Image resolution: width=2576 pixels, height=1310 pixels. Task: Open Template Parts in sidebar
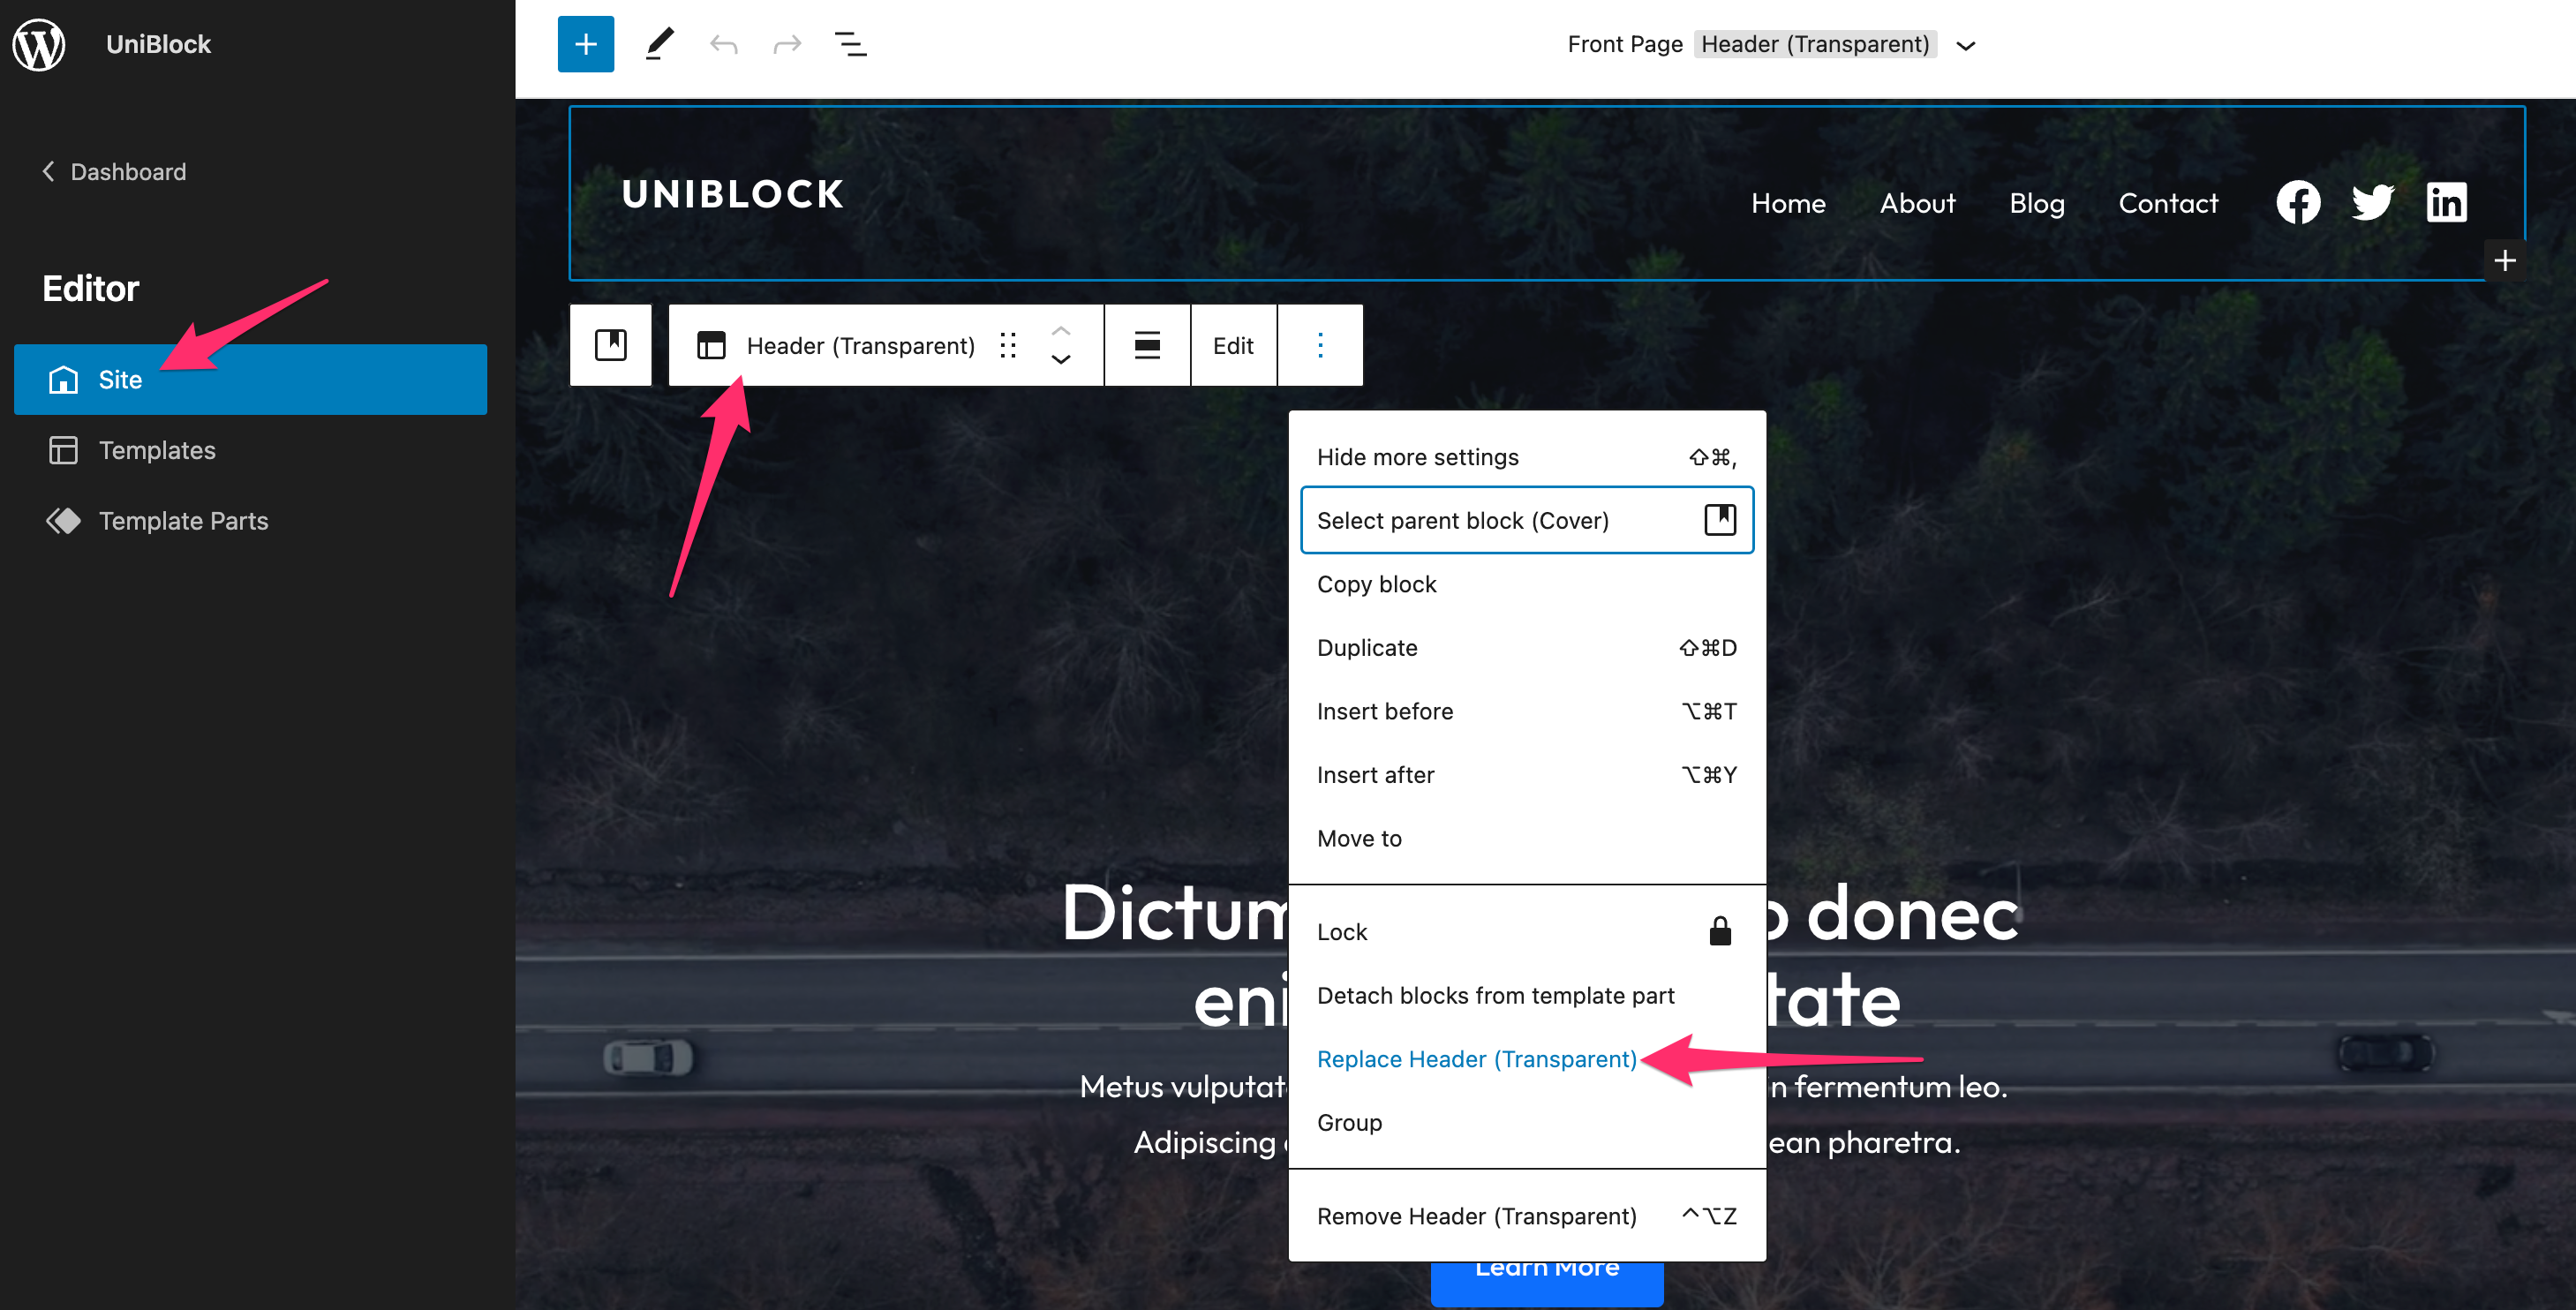coord(183,521)
